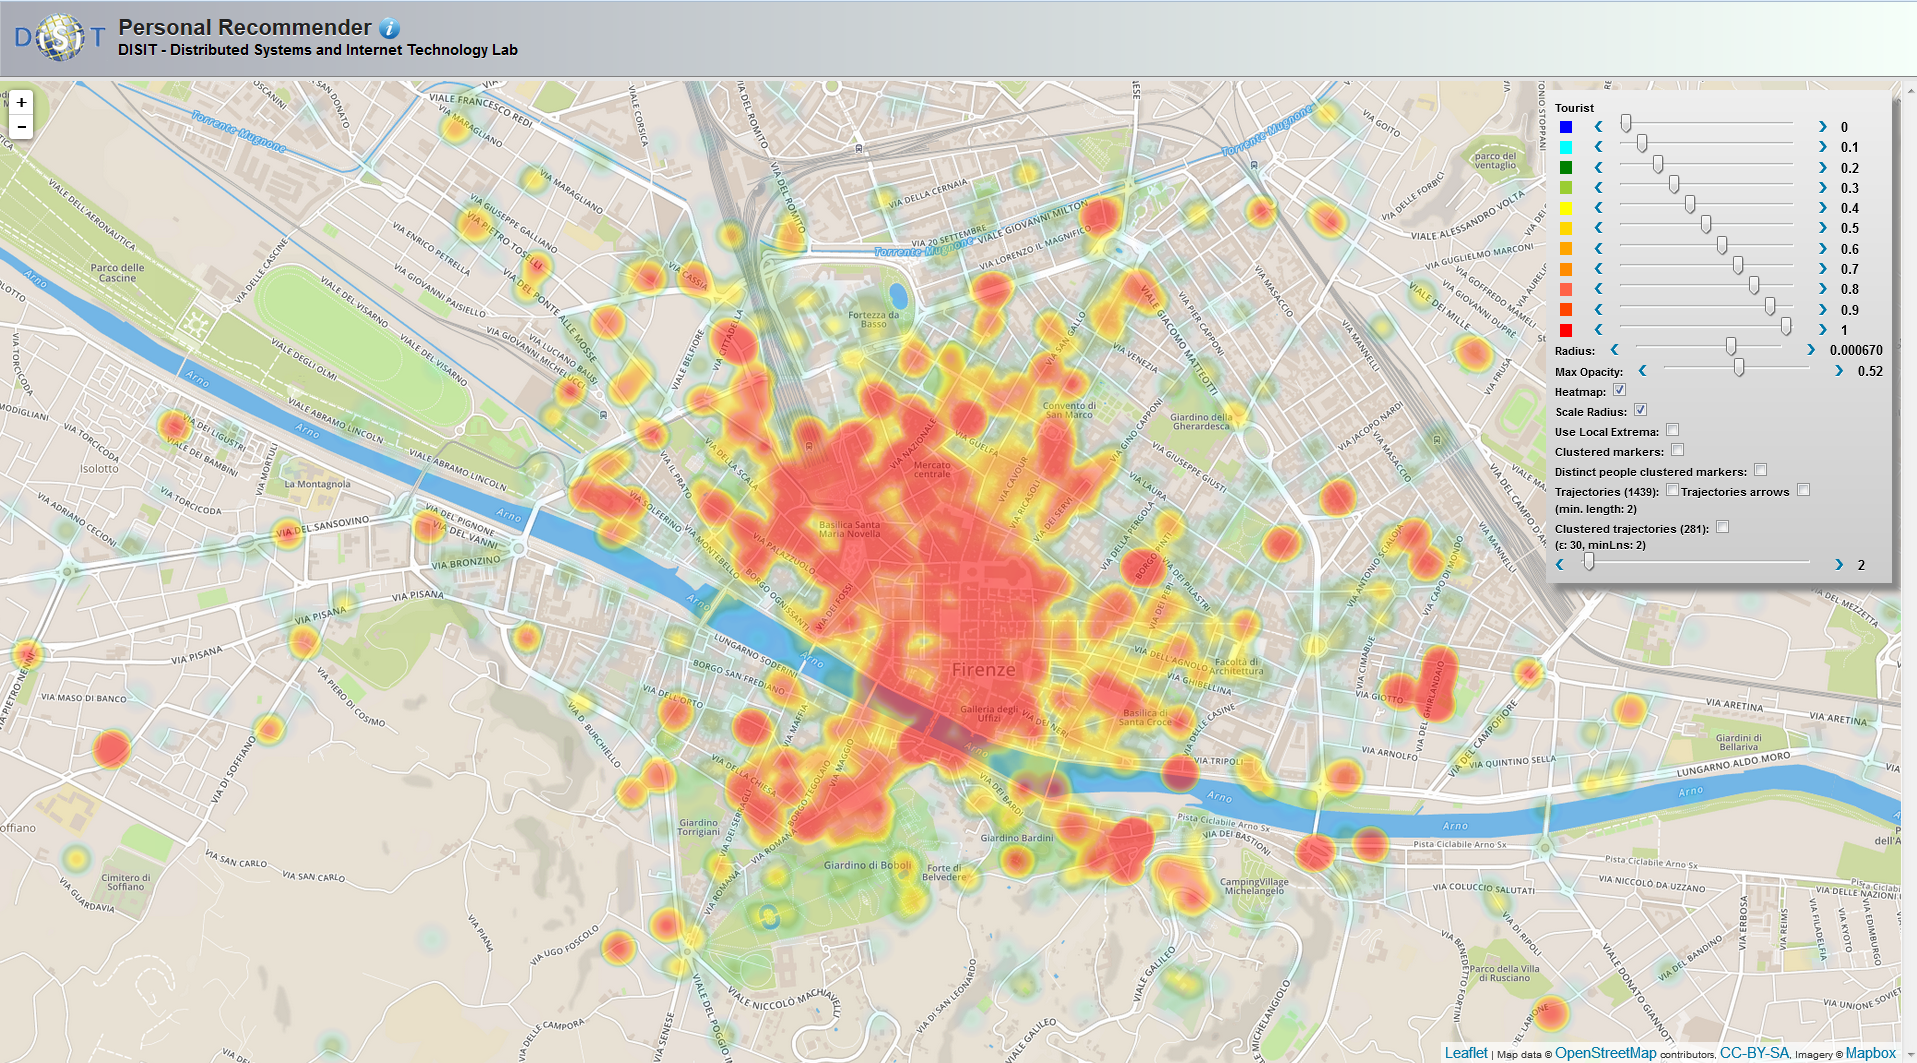Click the Radius slider handle
This screenshot has width=1917, height=1063.
[1731, 346]
